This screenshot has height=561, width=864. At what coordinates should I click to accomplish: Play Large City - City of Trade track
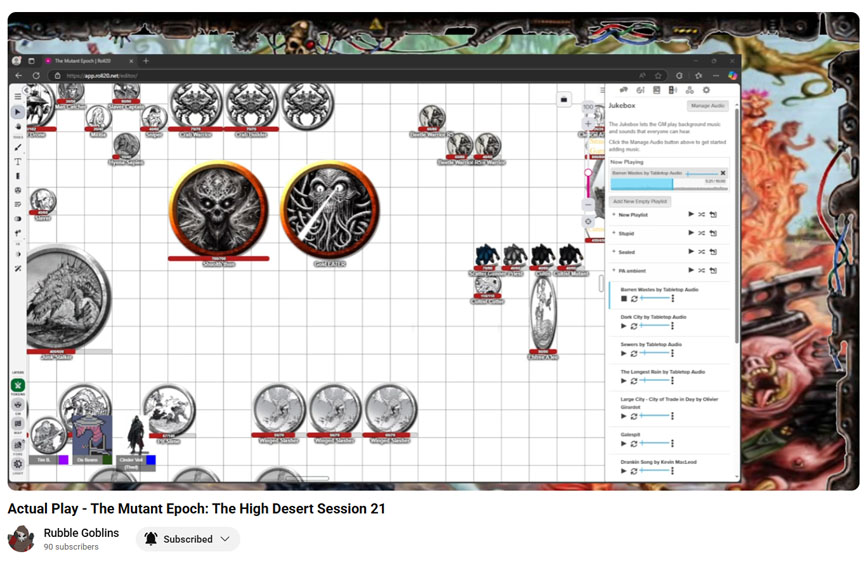624,416
